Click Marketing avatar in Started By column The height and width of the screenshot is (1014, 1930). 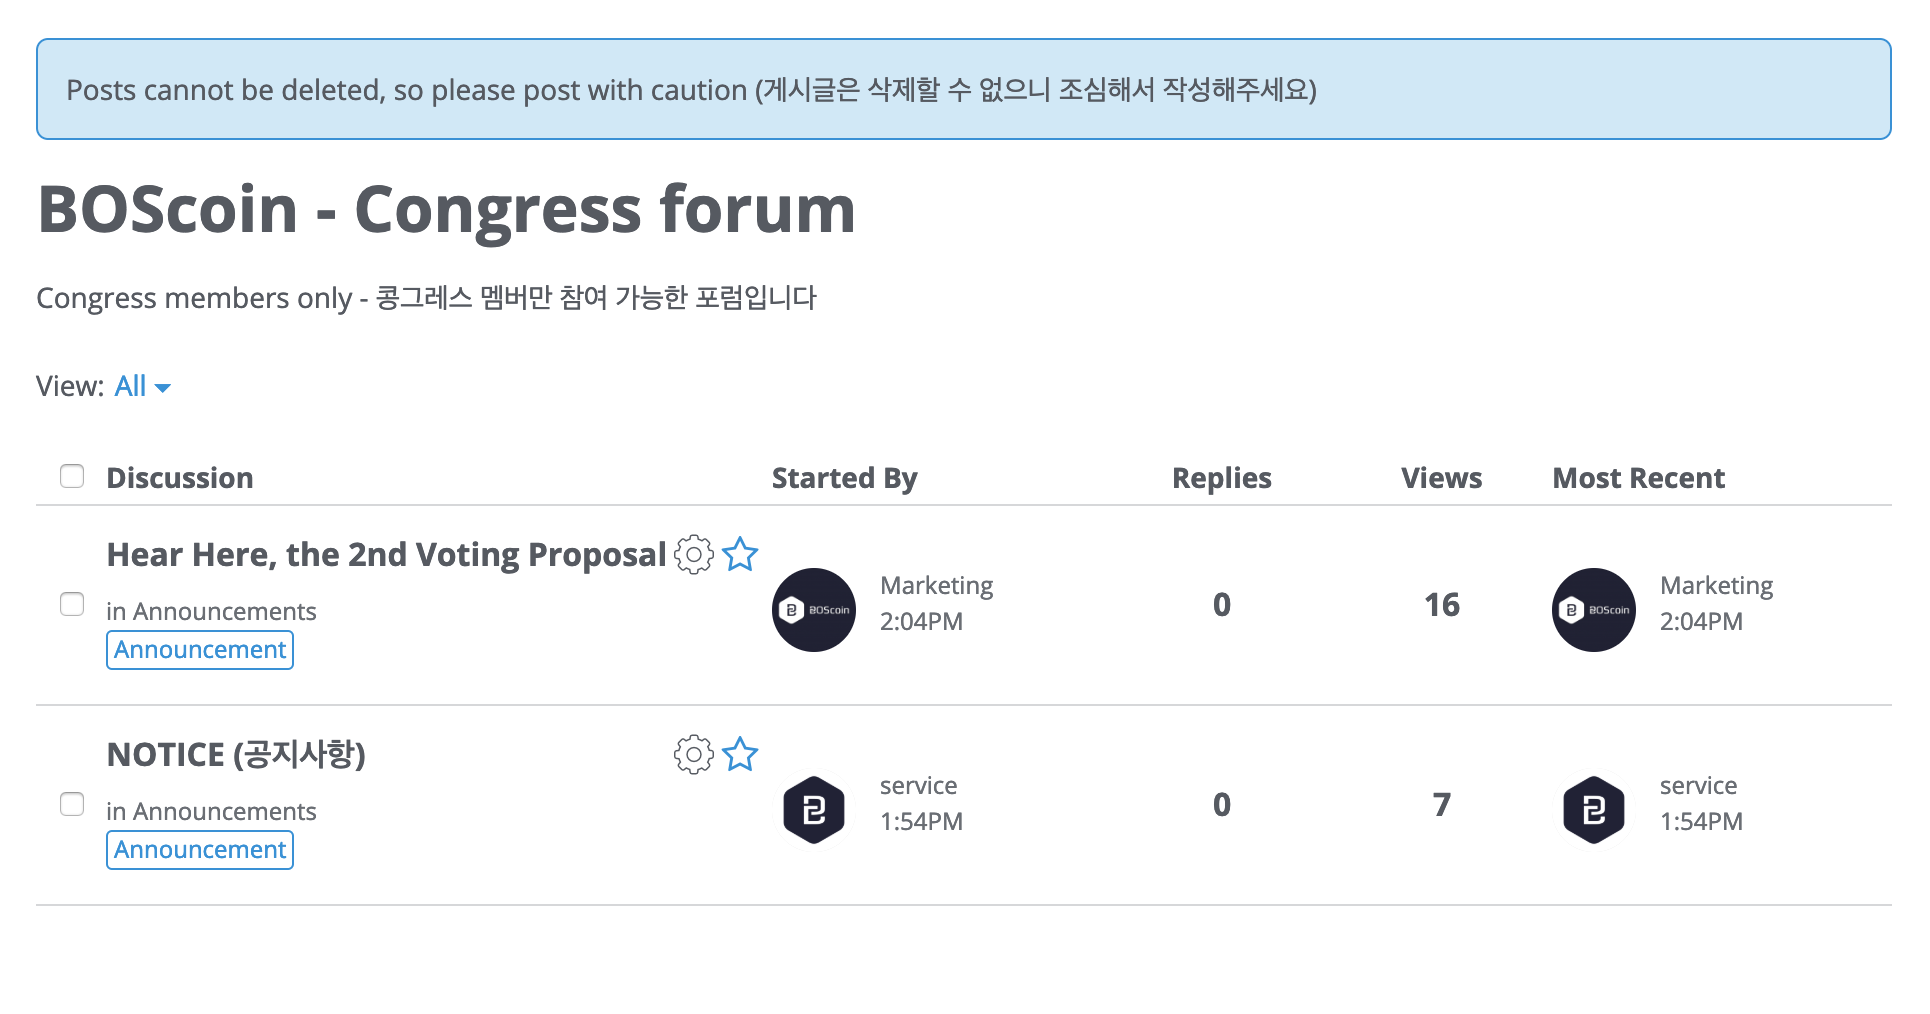[x=814, y=610]
